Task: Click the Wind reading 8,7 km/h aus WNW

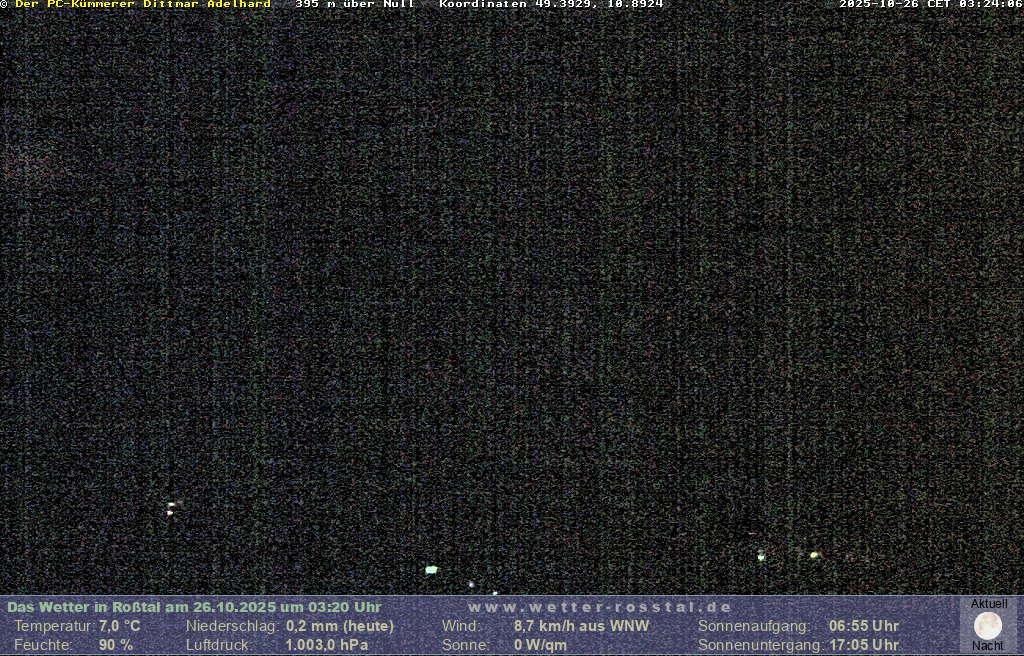Action: pyautogui.click(x=581, y=626)
